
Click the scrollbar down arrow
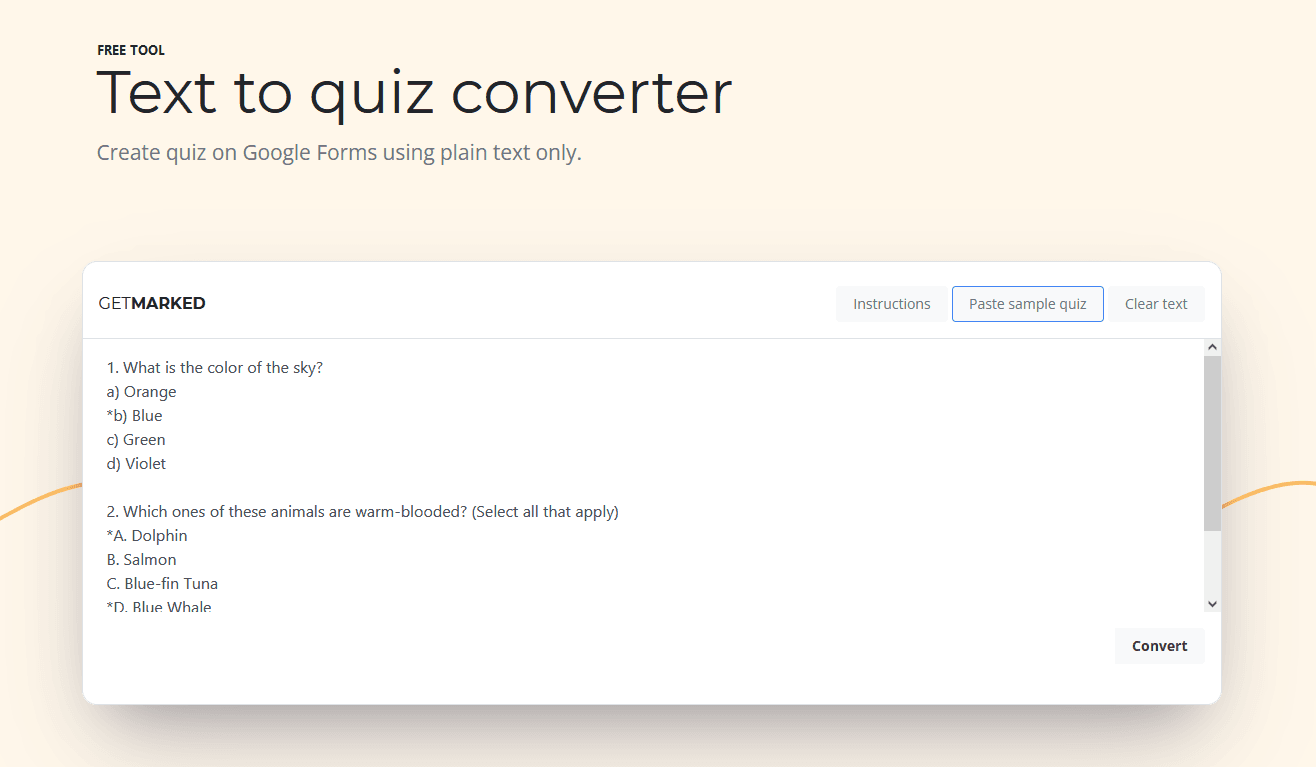pos(1211,604)
